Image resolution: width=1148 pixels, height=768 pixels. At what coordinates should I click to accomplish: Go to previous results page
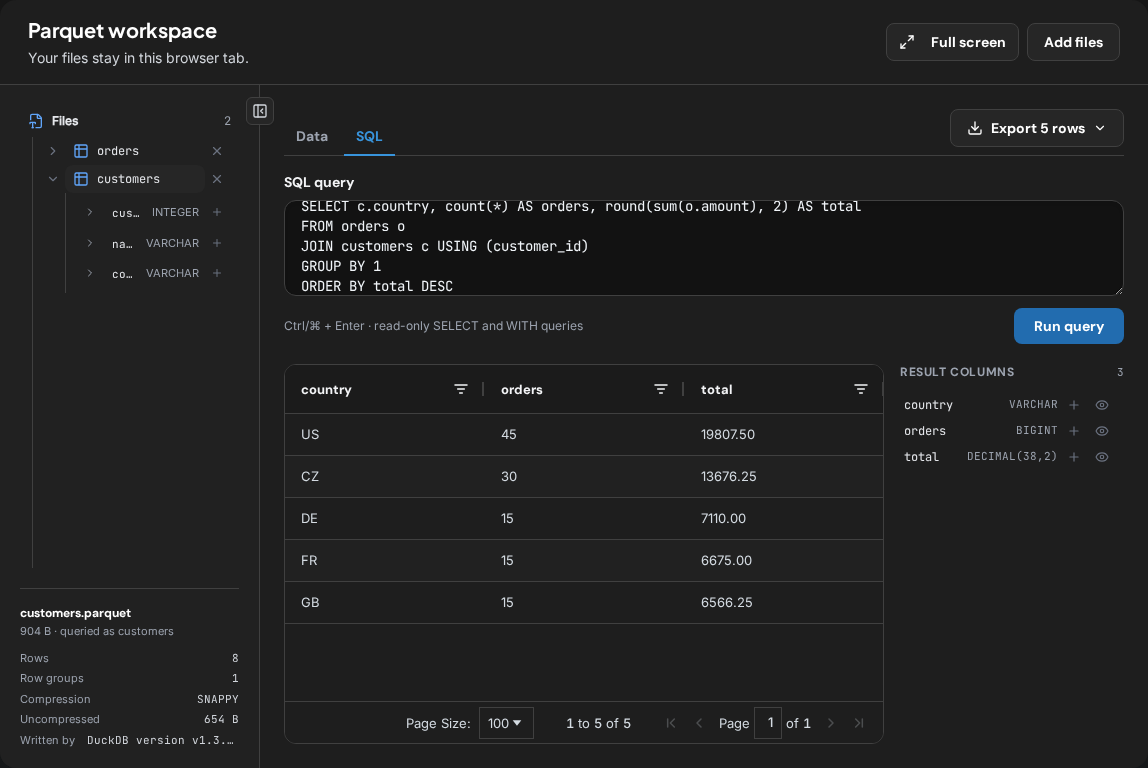click(x=699, y=723)
